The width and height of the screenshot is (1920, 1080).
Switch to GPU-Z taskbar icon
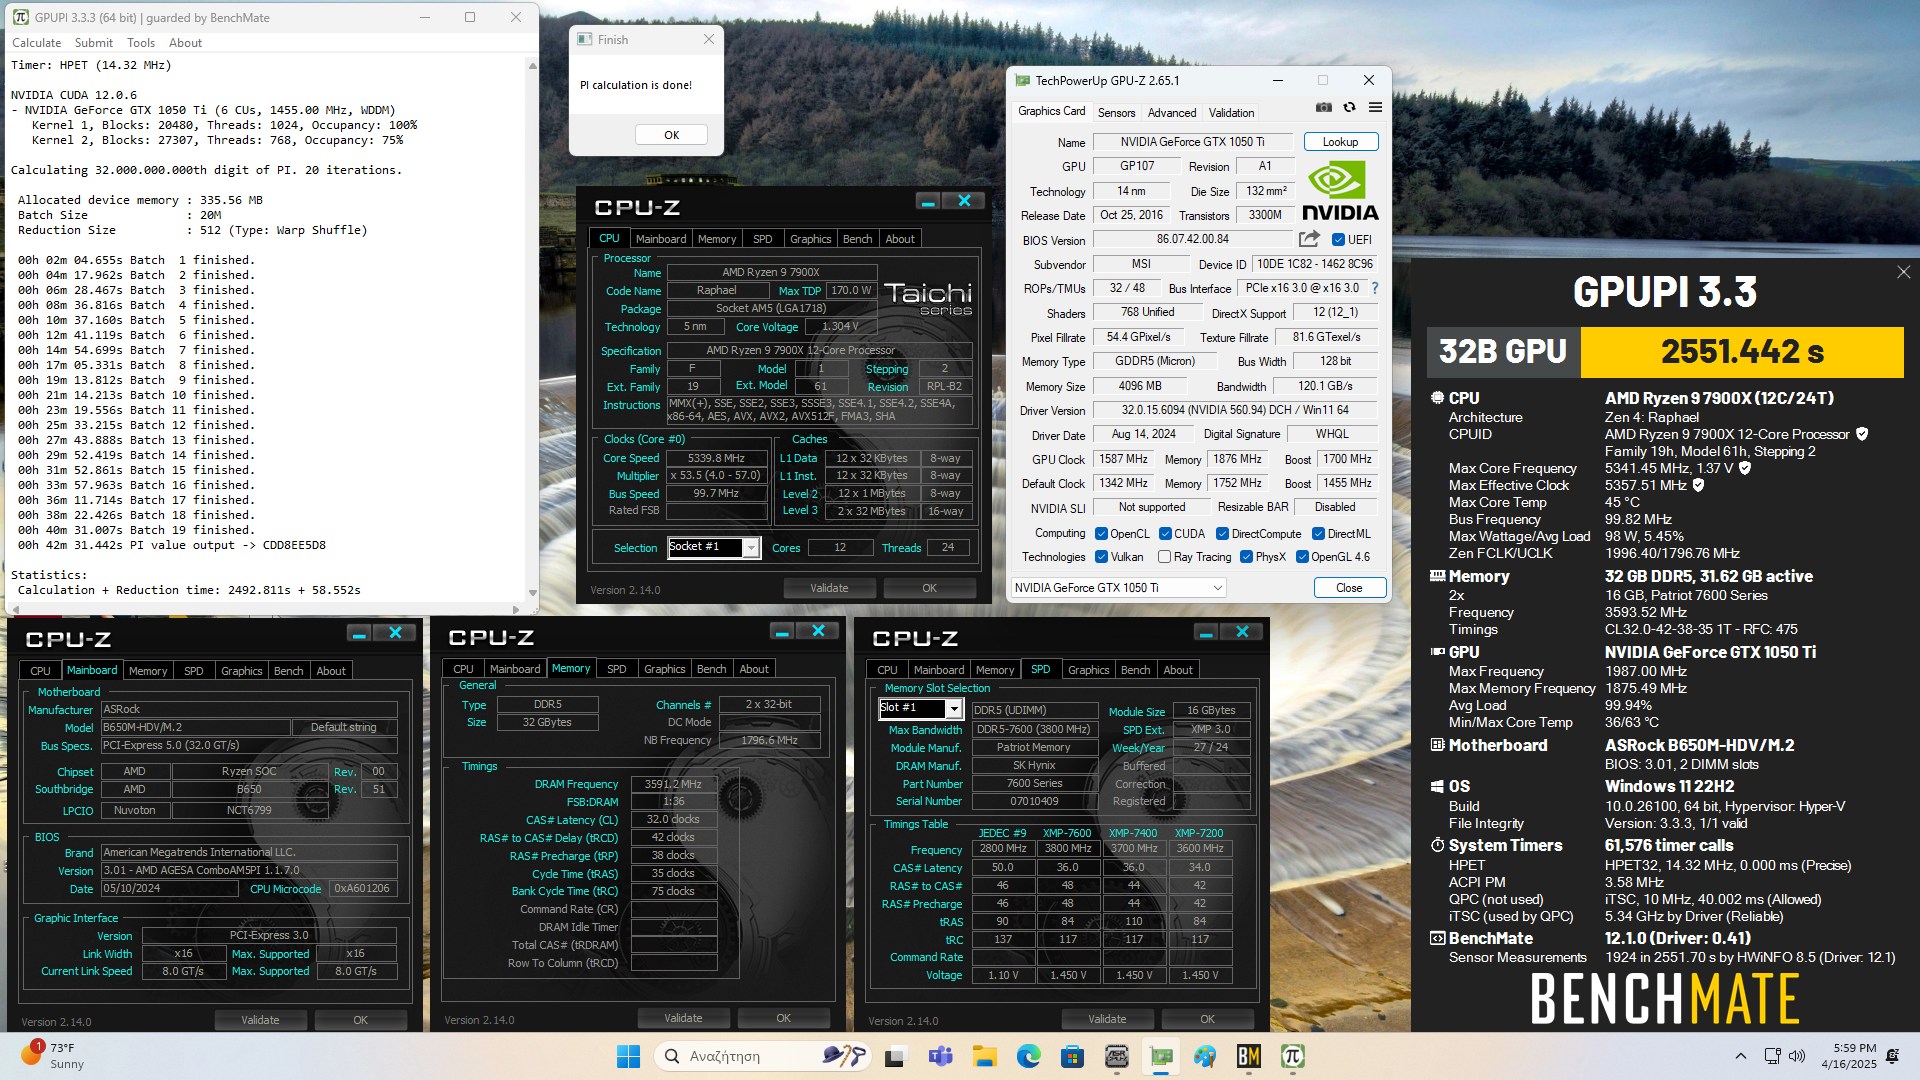[x=1160, y=1056]
